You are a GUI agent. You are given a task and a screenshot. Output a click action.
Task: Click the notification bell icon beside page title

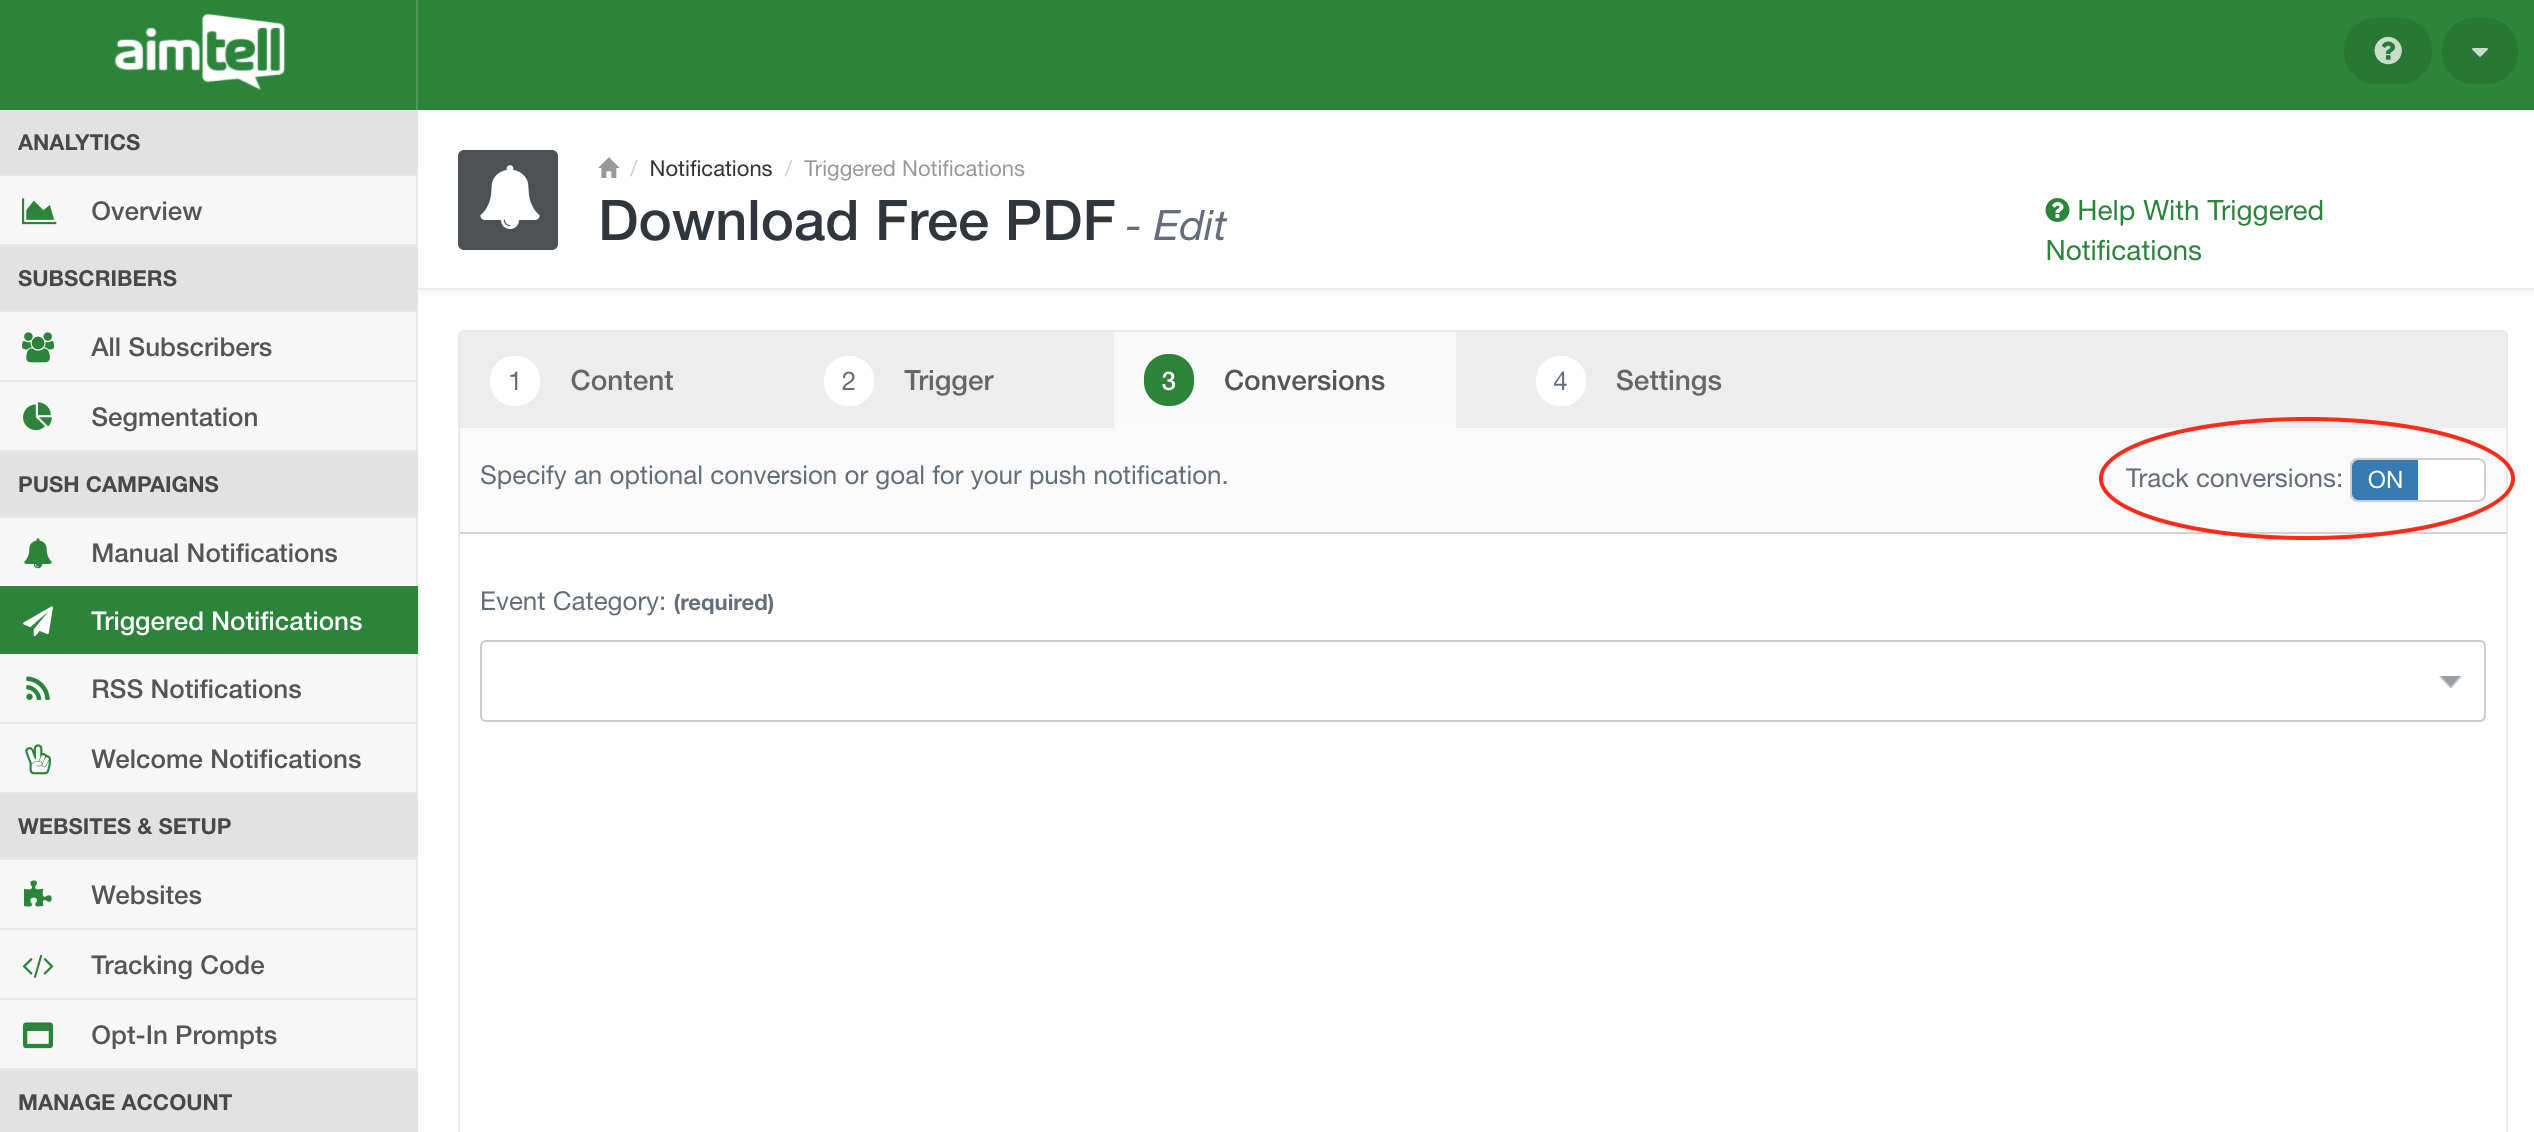click(x=508, y=200)
